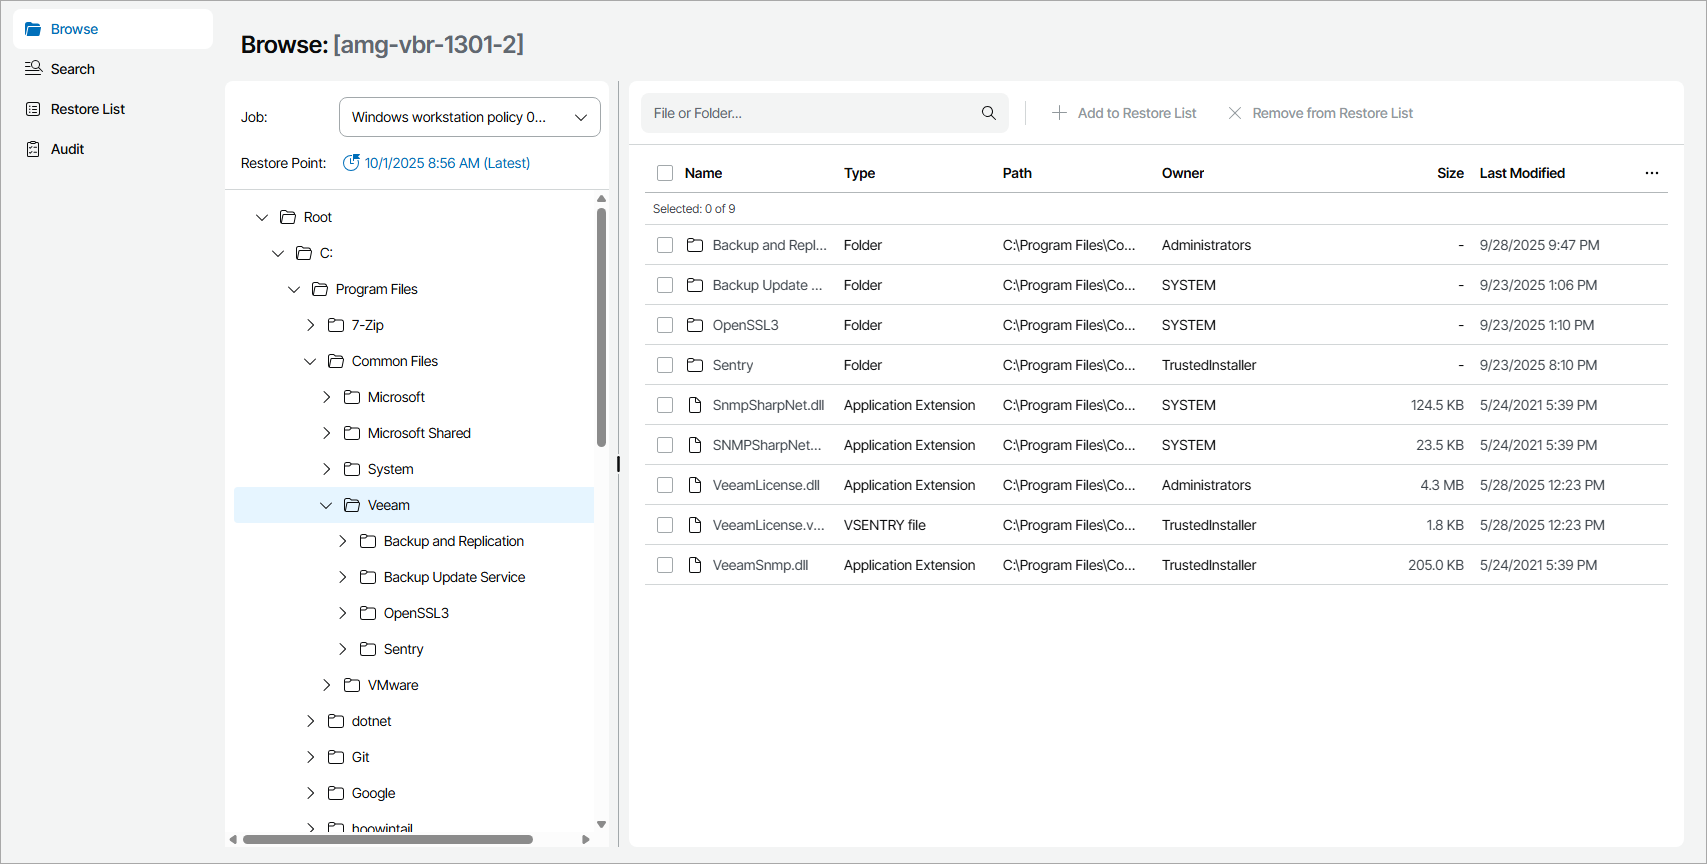Click the OpenSSL3 folder icon in file list
The image size is (1707, 864).
point(695,325)
